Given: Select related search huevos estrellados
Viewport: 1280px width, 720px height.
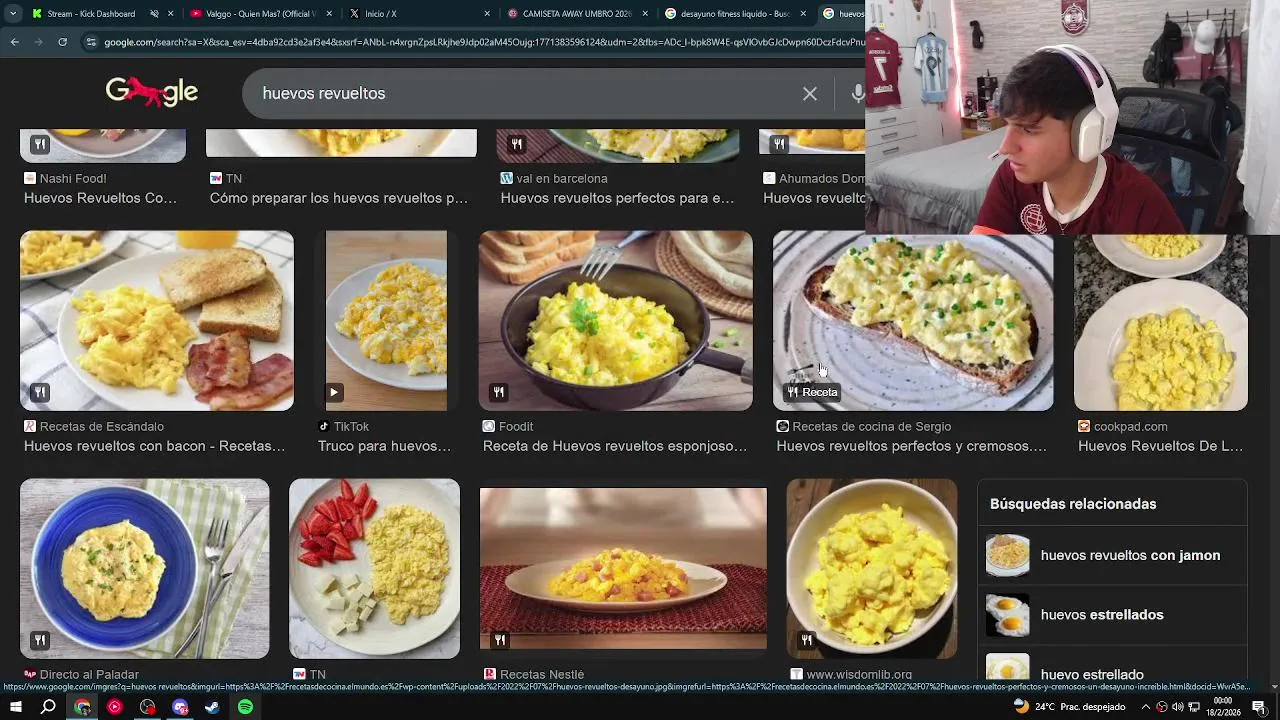Looking at the screenshot, I should [x=1112, y=614].
